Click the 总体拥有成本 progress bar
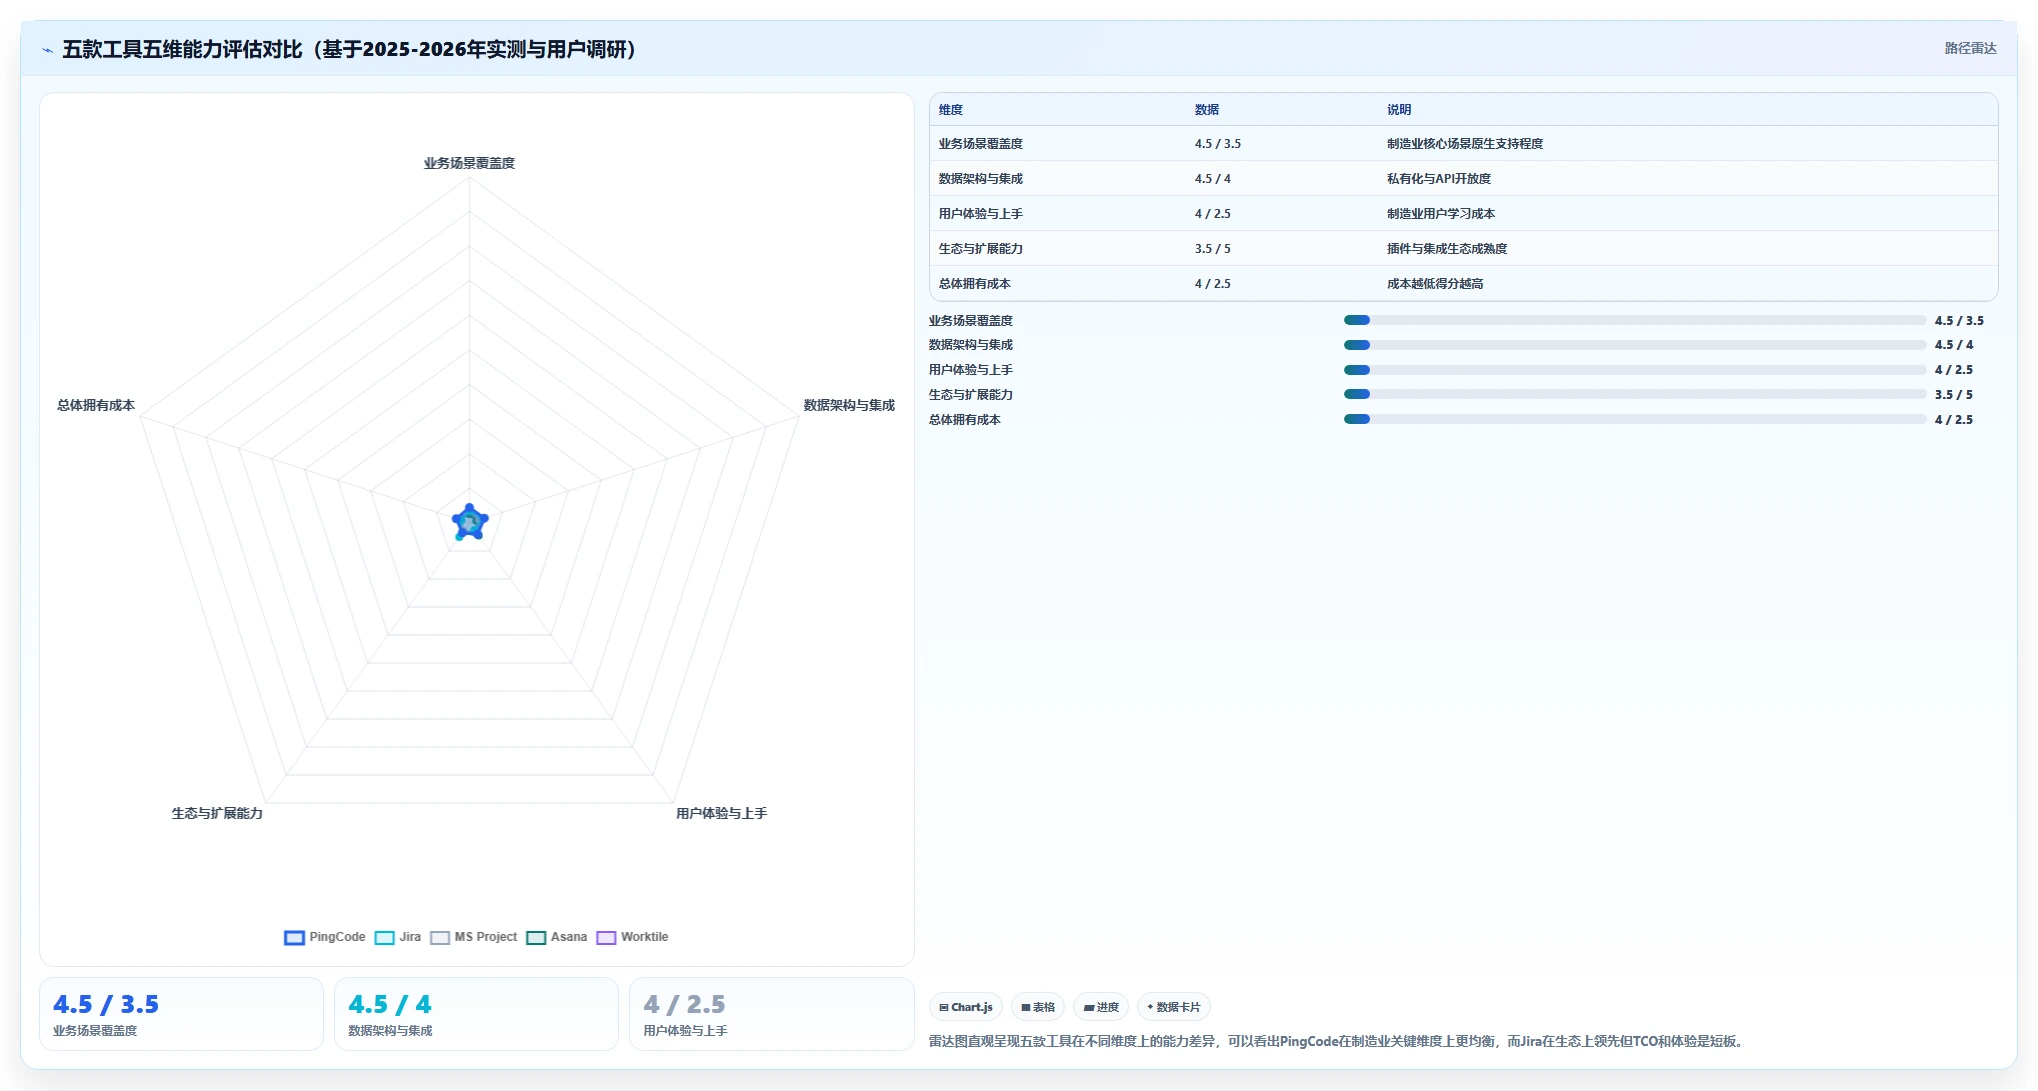 (x=1635, y=419)
